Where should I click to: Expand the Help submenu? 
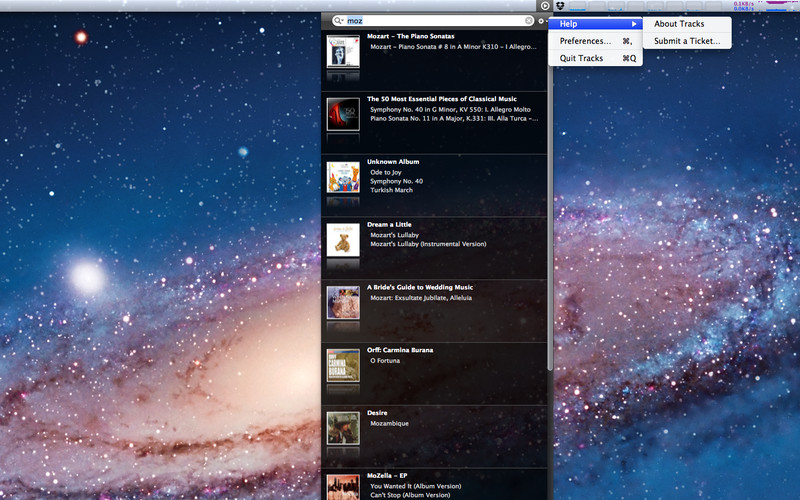[x=596, y=24]
